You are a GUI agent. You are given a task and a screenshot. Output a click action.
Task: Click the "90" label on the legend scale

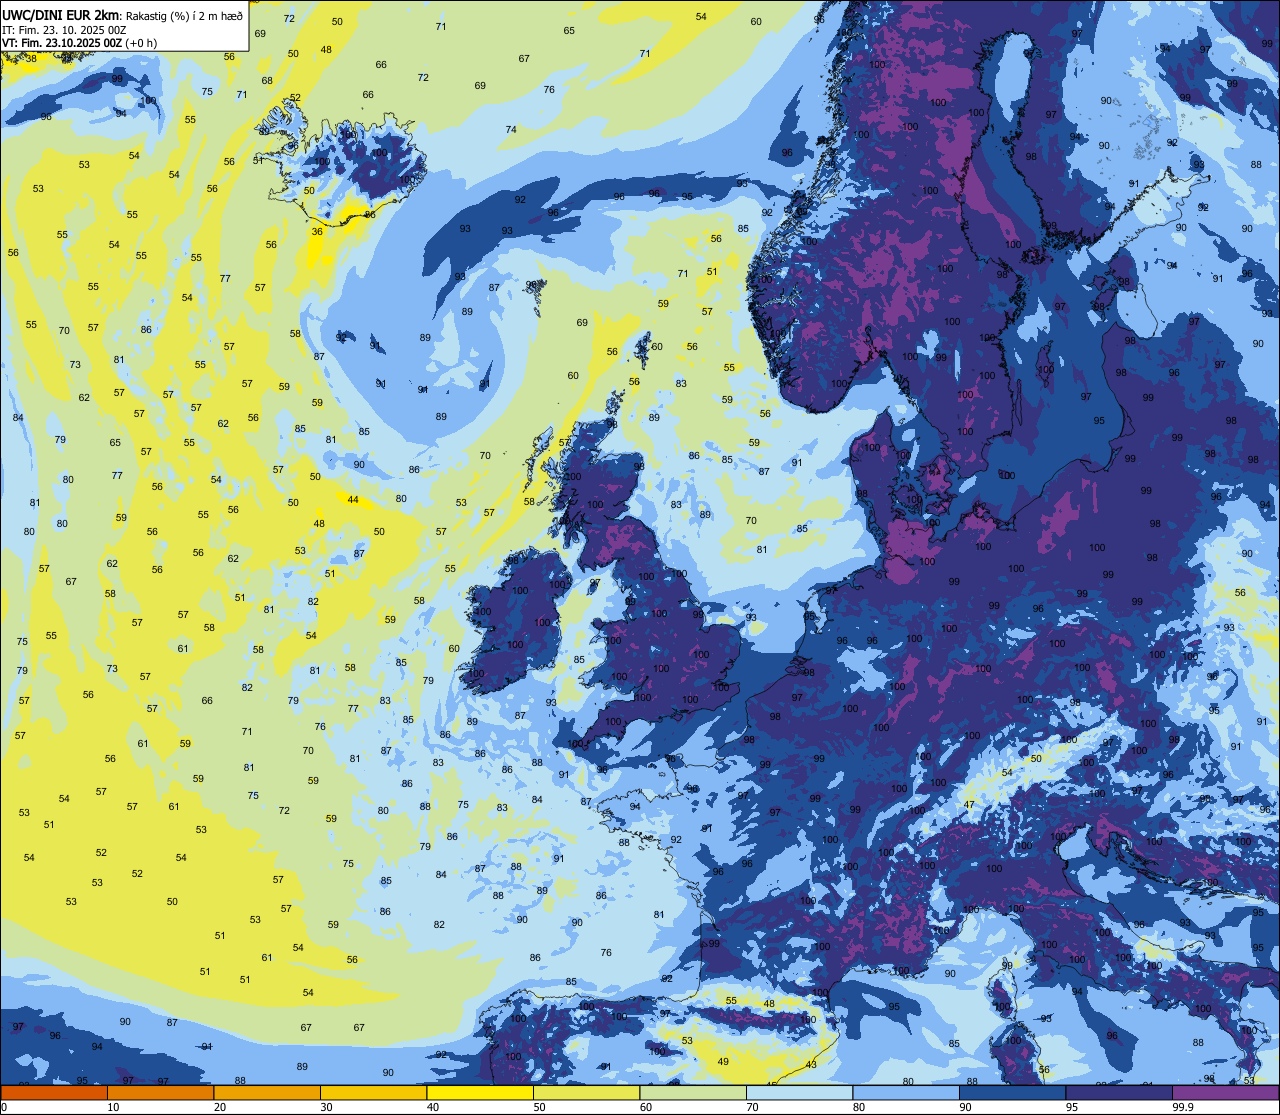coord(965,1107)
